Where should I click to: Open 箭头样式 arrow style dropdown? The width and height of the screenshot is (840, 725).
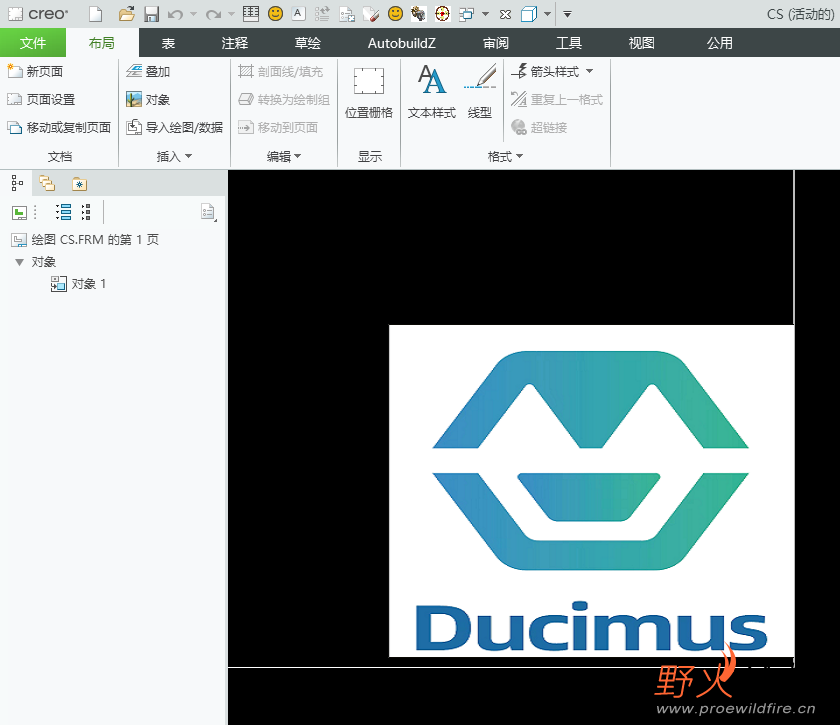coord(552,71)
